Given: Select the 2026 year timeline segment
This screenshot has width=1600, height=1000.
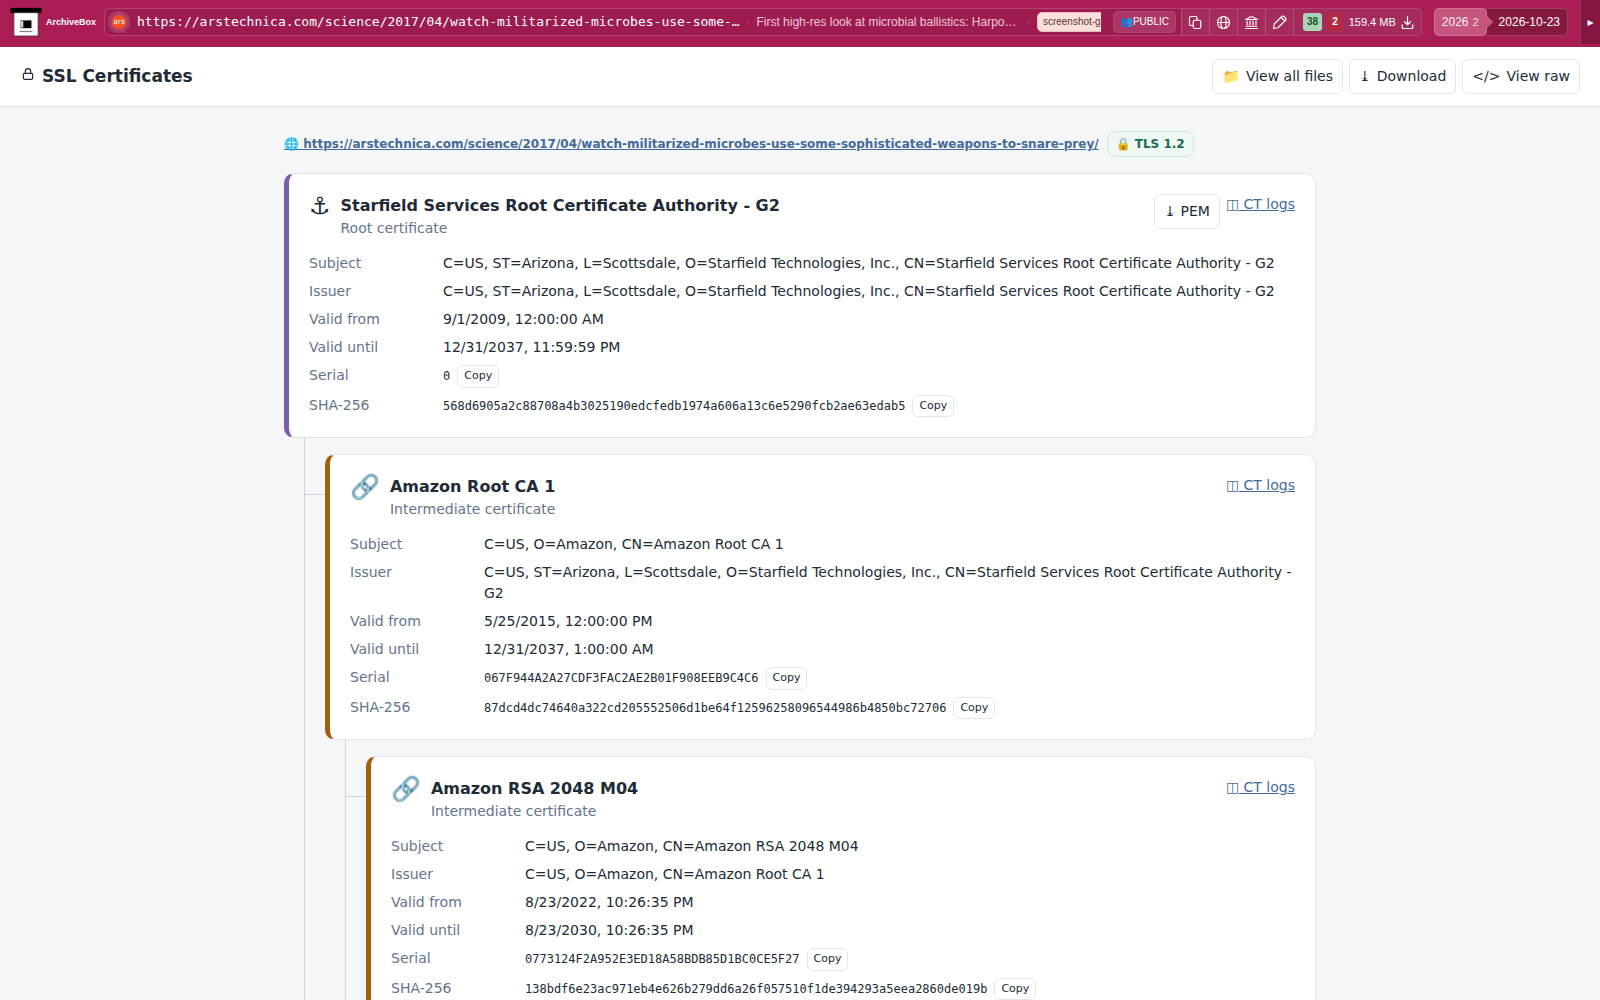Looking at the screenshot, I should click(x=1460, y=22).
